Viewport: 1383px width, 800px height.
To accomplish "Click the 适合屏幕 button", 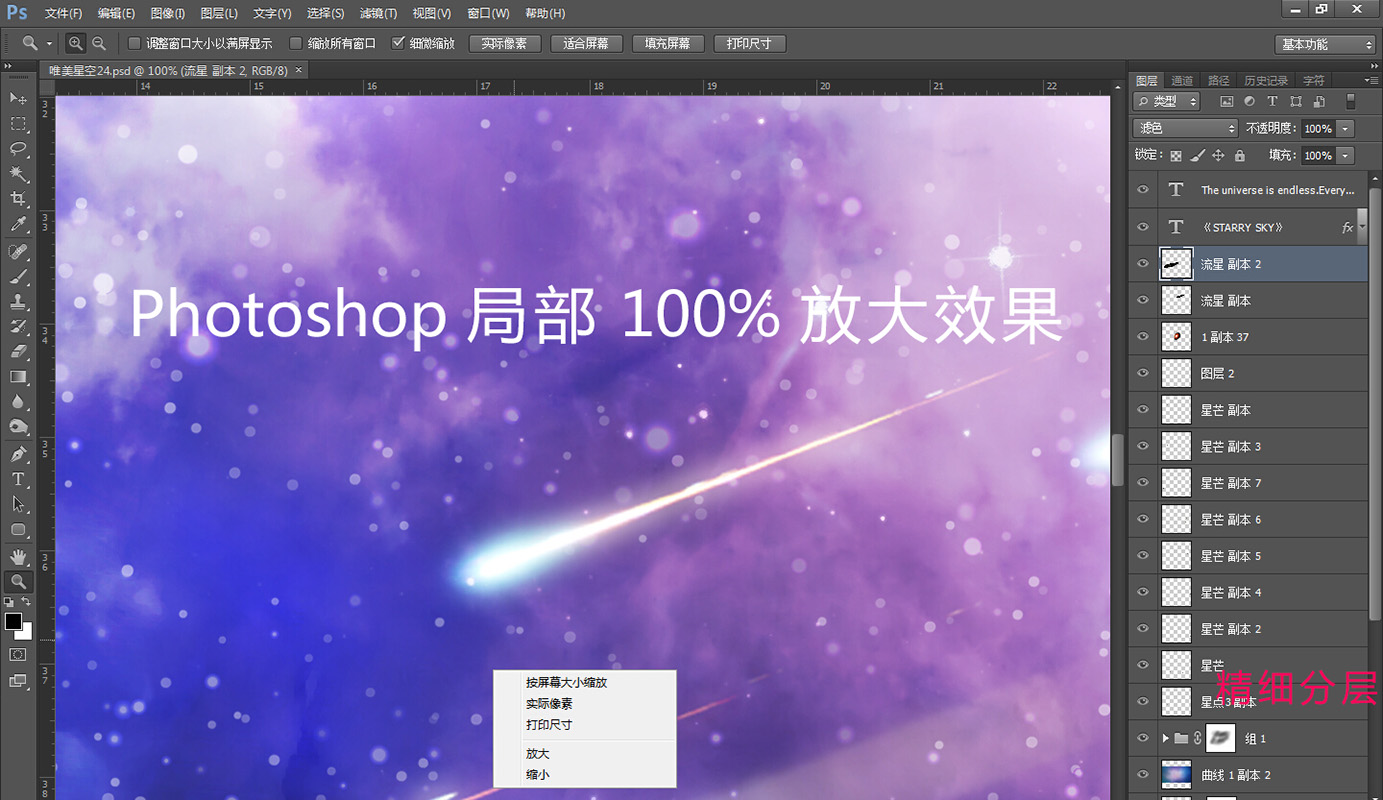I will coord(586,44).
